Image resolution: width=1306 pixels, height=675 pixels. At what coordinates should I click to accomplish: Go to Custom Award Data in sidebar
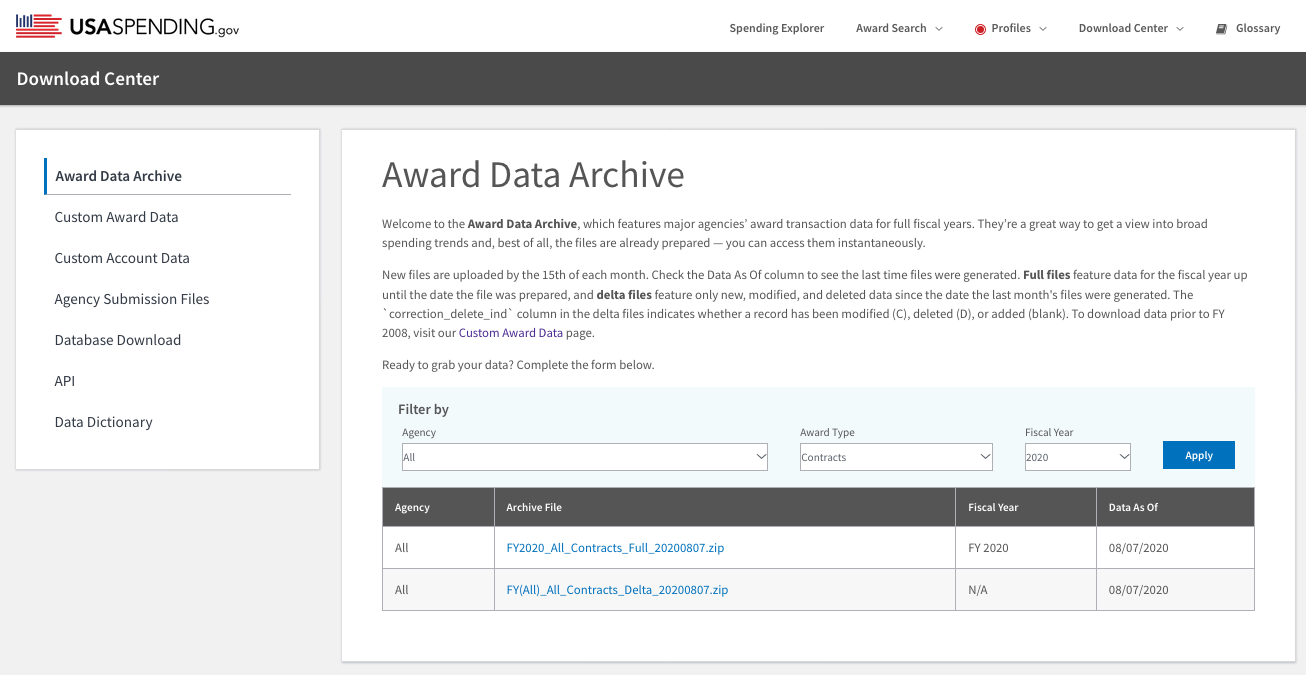coord(116,217)
